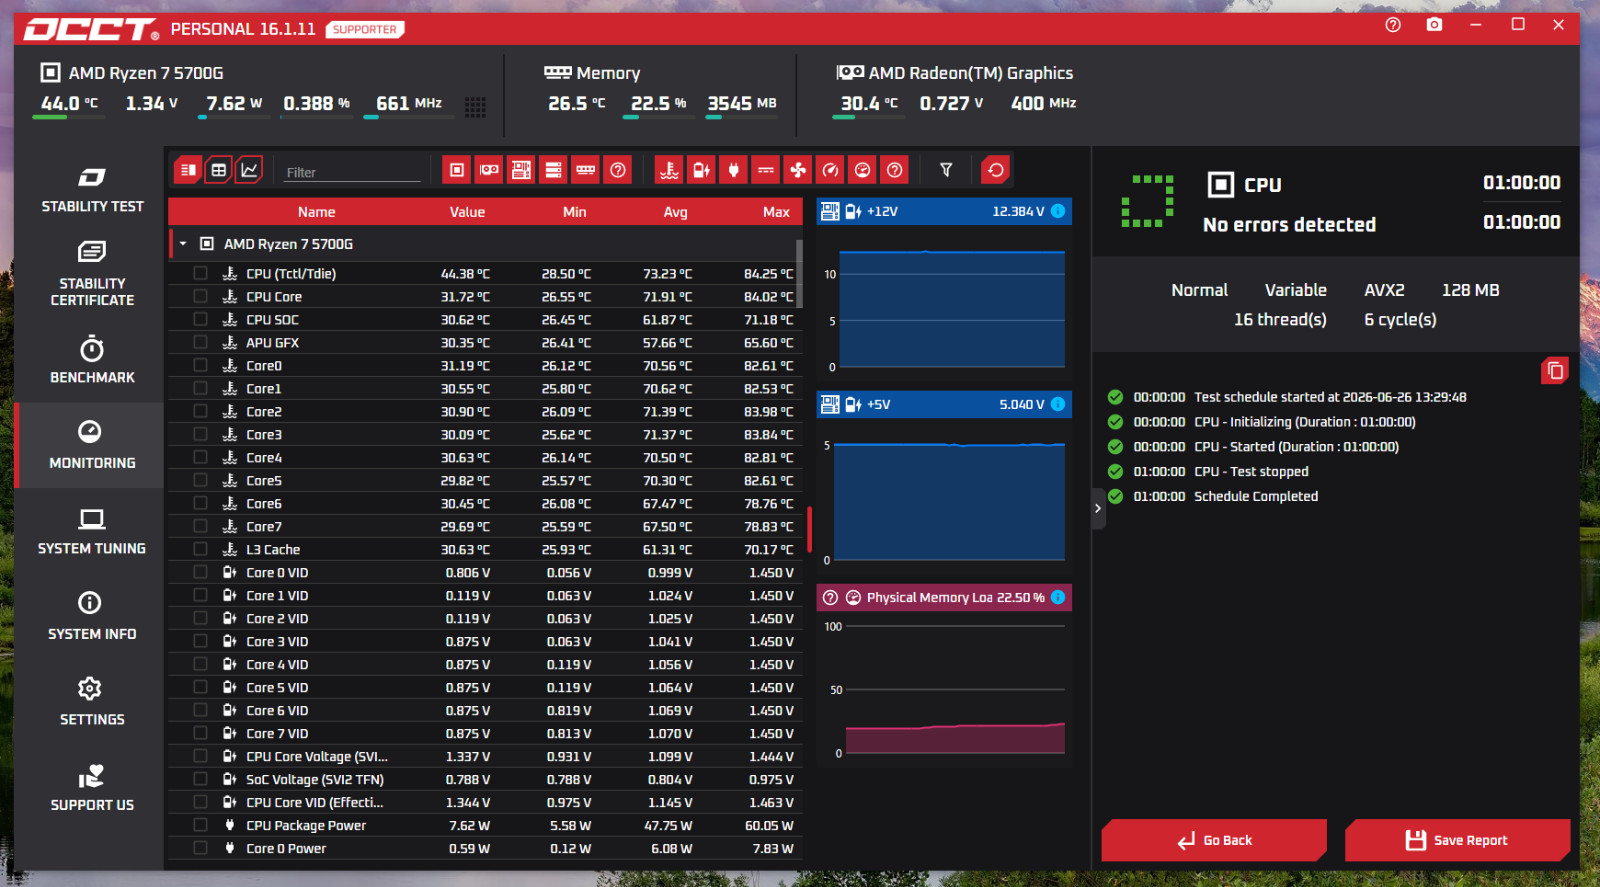
Task: Tick the CPU (Tctl/Tdie) checkbox
Action: point(200,273)
